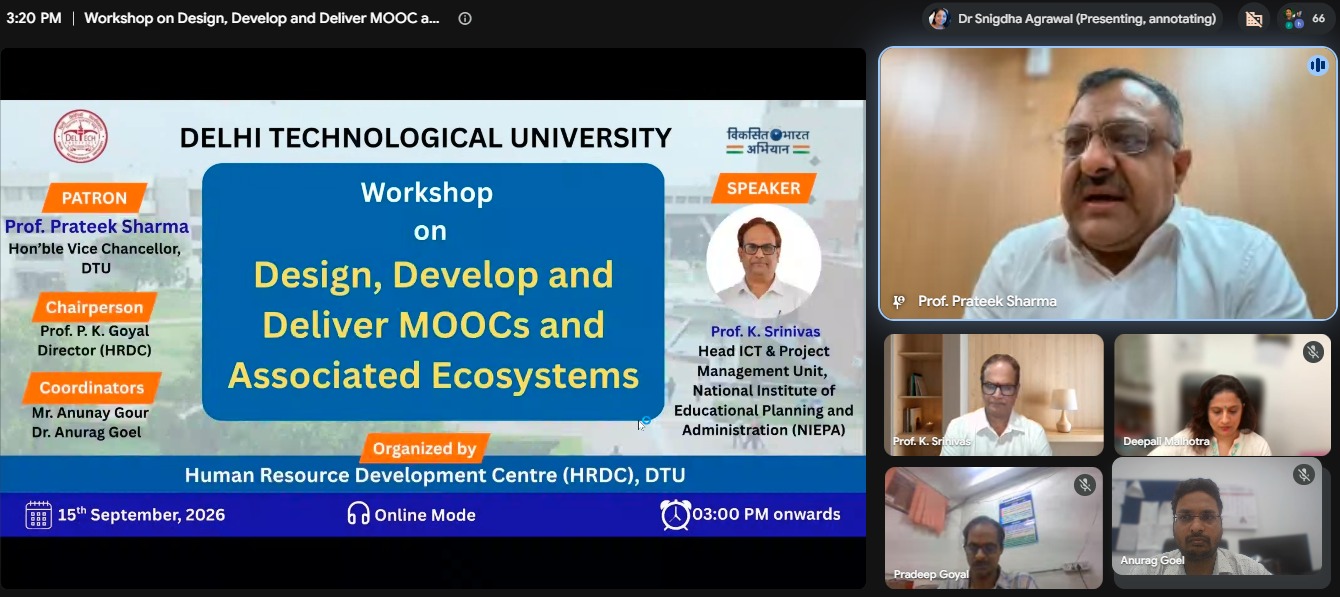This screenshot has width=1340, height=597.
Task: Click 'Design, Develop and' line on the slide
Action: click(x=433, y=275)
